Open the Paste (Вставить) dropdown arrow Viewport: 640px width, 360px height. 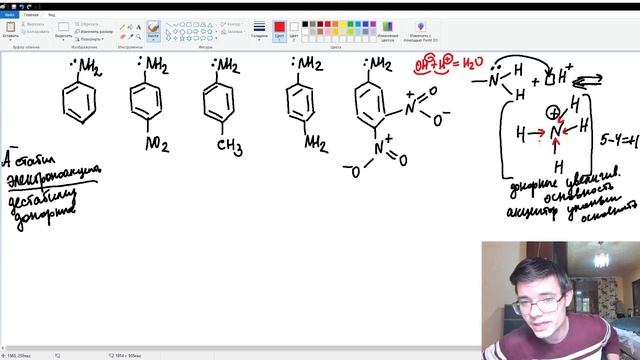10,40
